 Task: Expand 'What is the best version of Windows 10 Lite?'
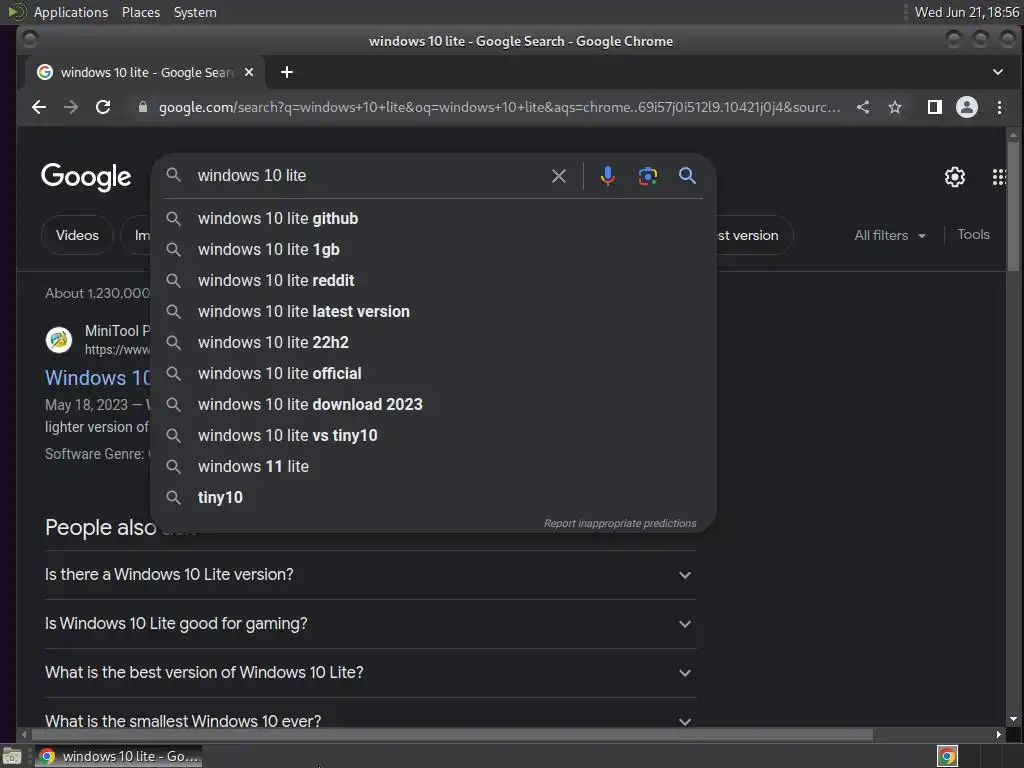click(370, 673)
